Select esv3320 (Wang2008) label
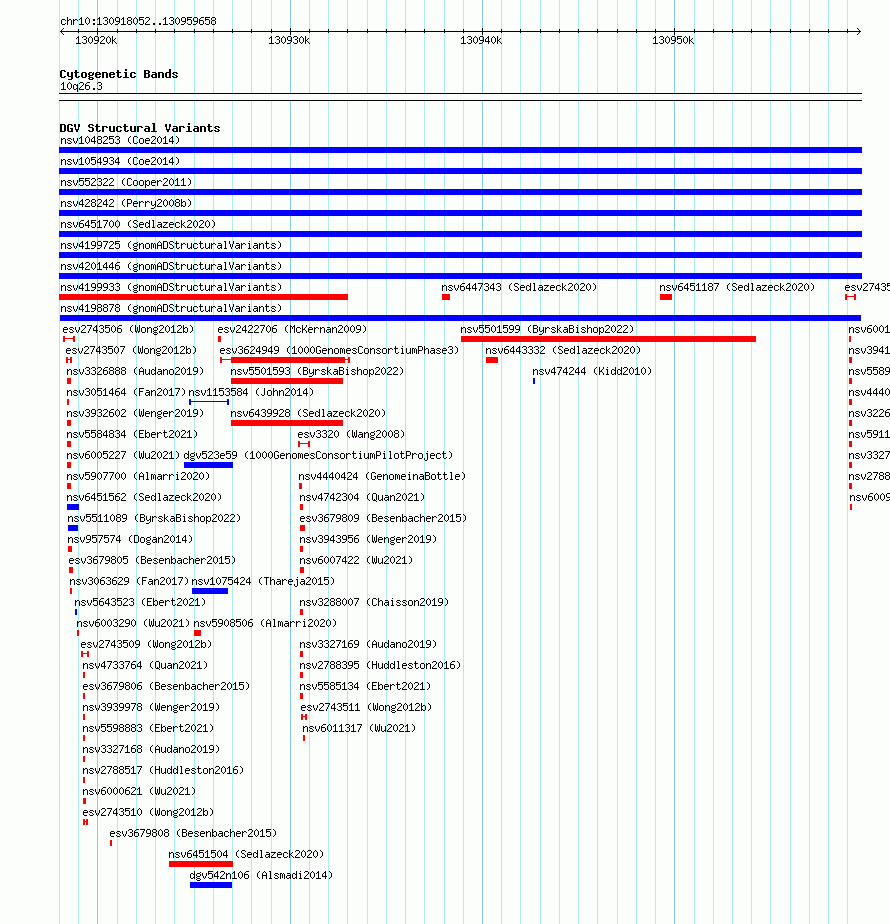890x924 pixels. click(x=351, y=434)
